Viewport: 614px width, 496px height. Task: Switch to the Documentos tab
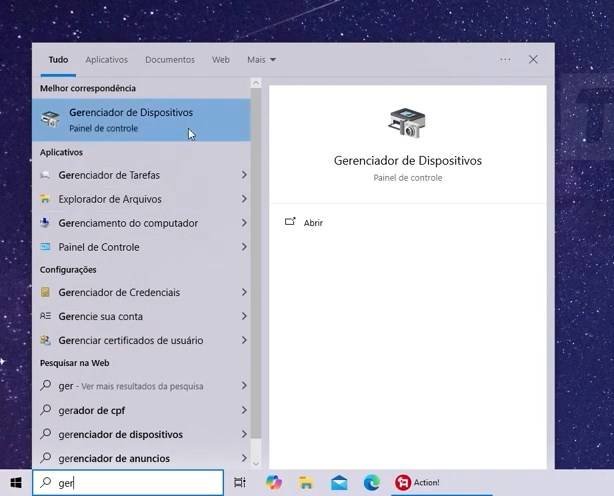[x=170, y=60]
